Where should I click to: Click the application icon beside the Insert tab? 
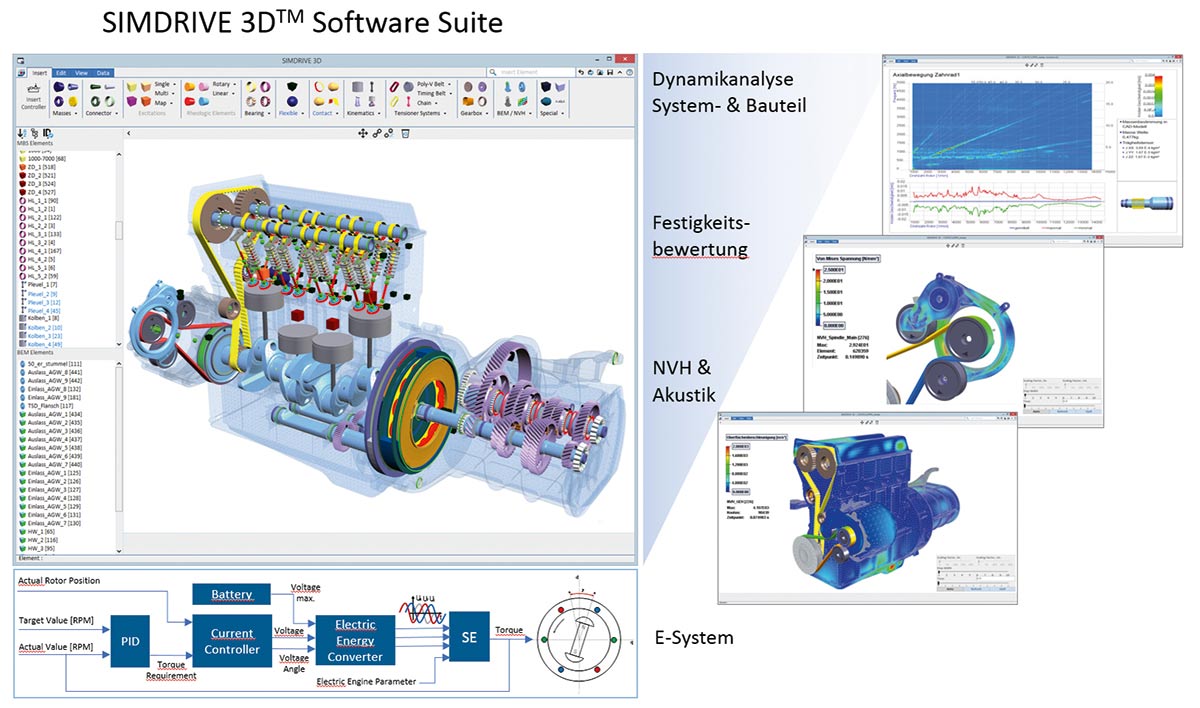coord(22,73)
